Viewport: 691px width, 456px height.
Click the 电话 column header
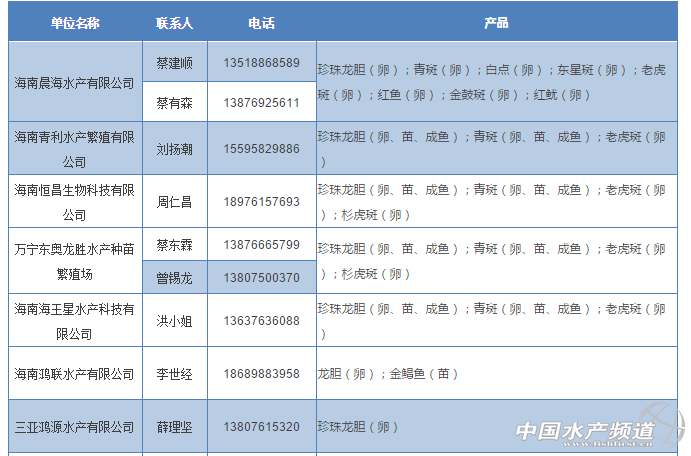point(261,22)
